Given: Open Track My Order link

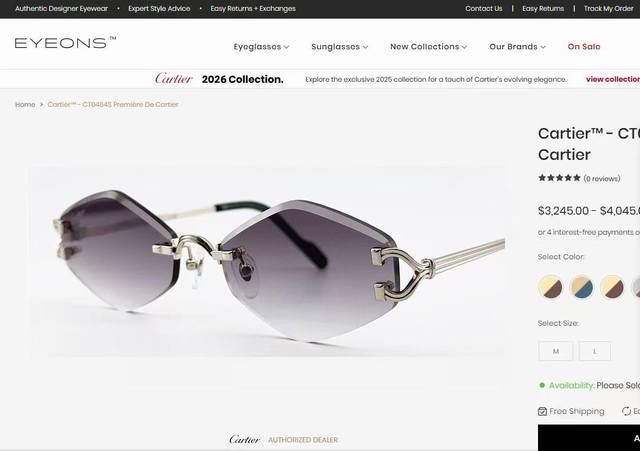Looking at the screenshot, I should pos(608,9).
